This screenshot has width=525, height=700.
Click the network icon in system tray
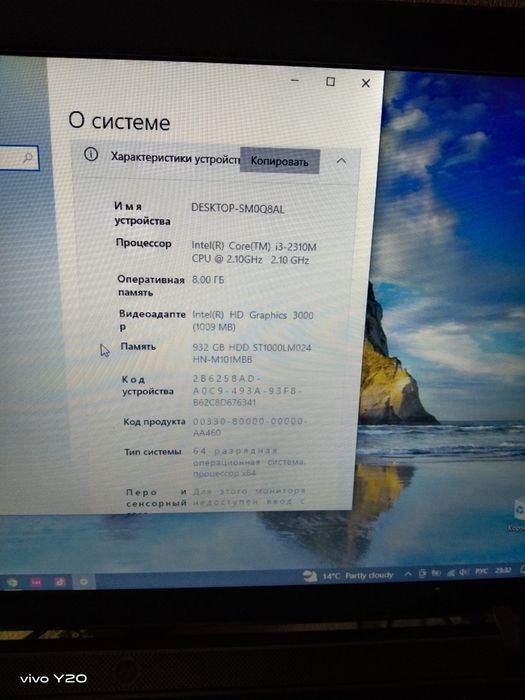pos(451,573)
